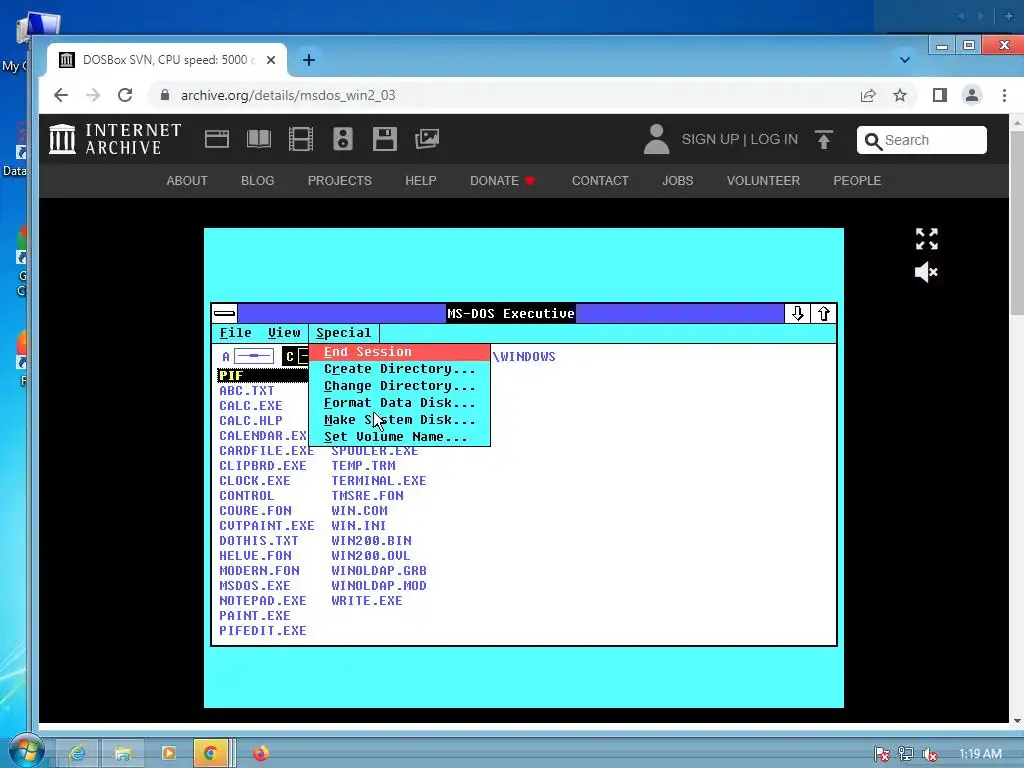
Task: Click the browser address bar URL
Action: coord(288,95)
